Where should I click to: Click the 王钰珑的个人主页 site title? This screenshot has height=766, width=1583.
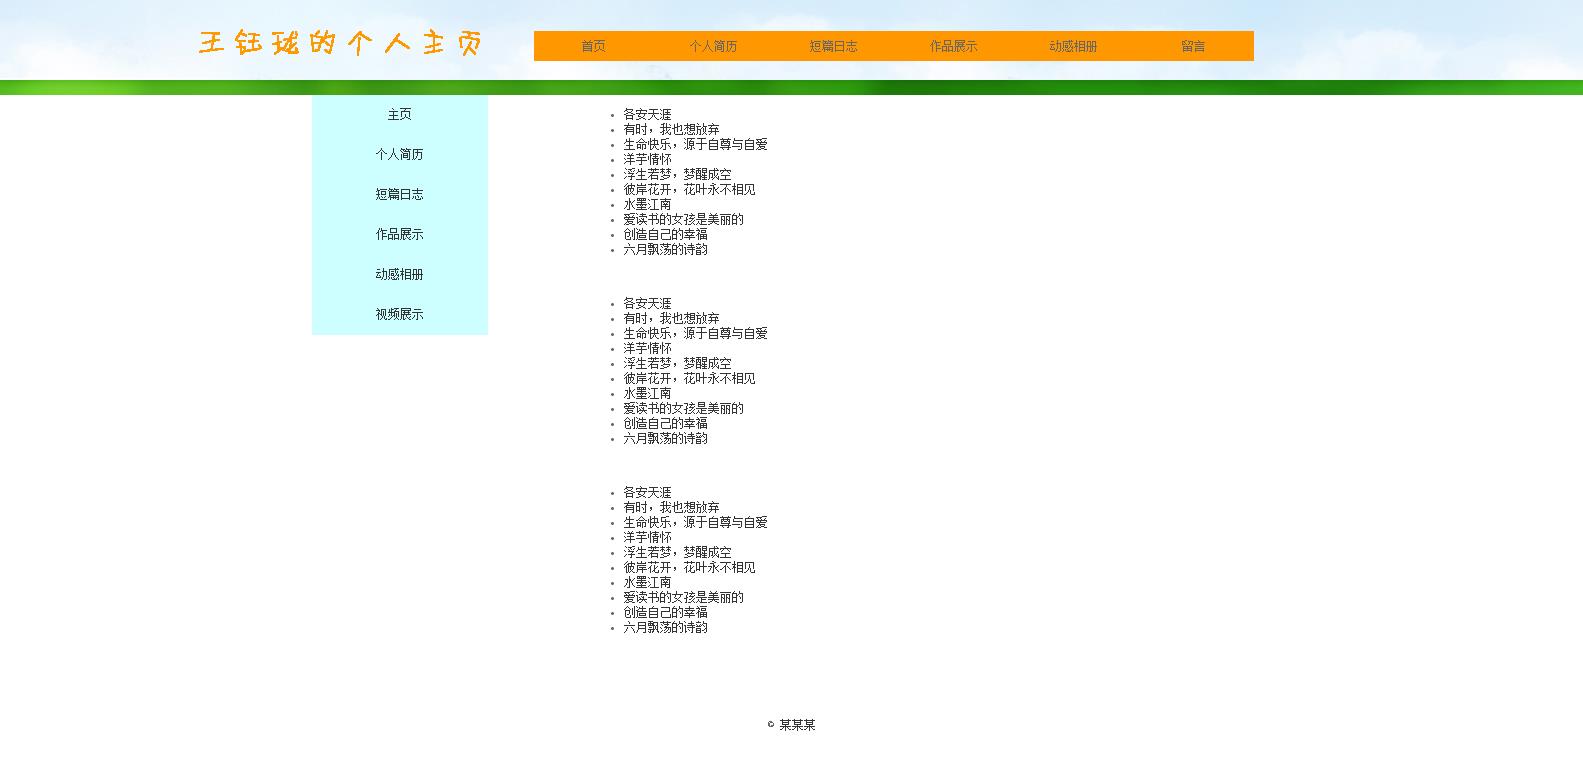pos(341,44)
